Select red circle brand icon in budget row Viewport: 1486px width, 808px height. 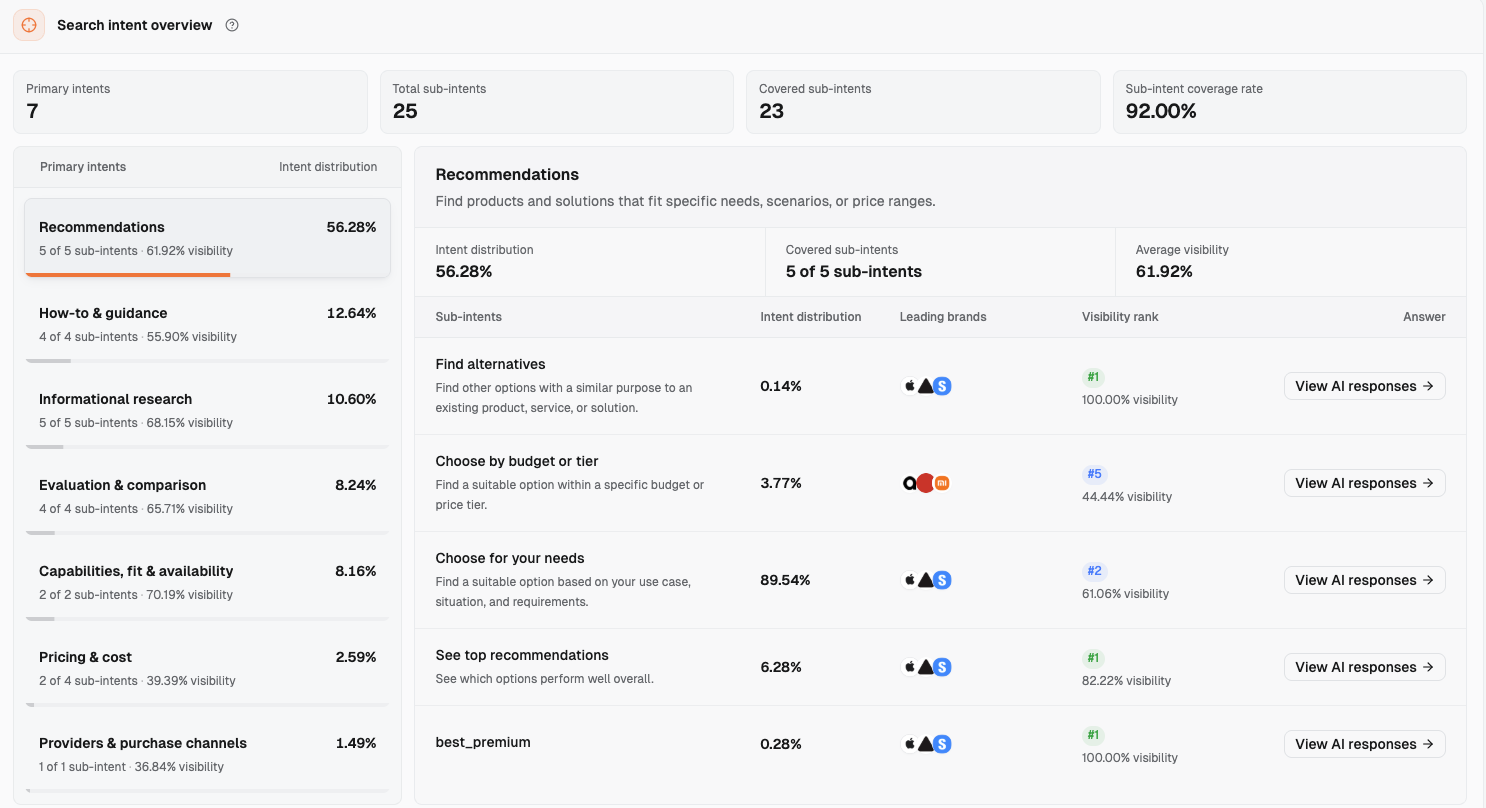pyautogui.click(x=926, y=483)
